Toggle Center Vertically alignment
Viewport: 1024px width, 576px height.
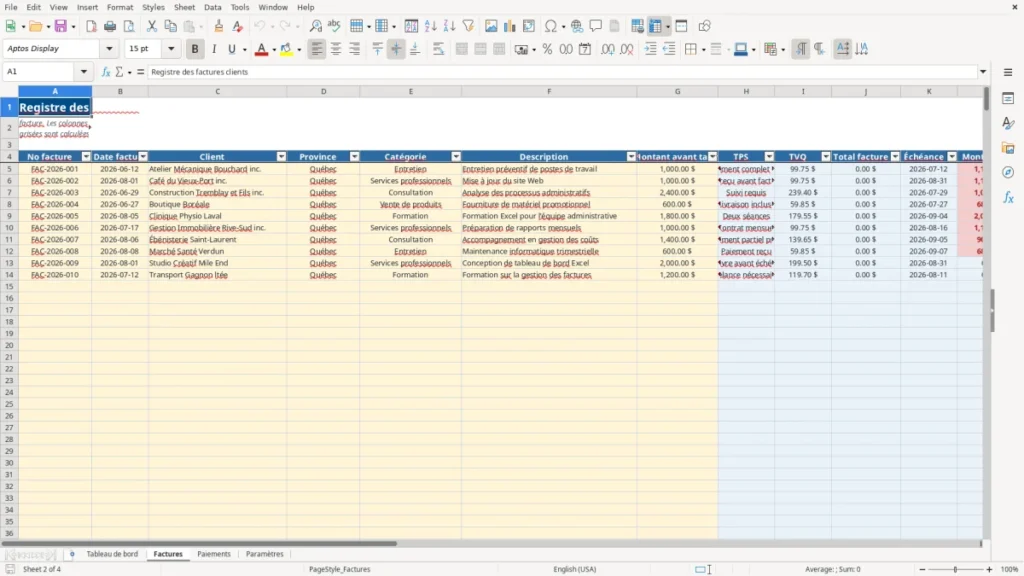pos(396,49)
